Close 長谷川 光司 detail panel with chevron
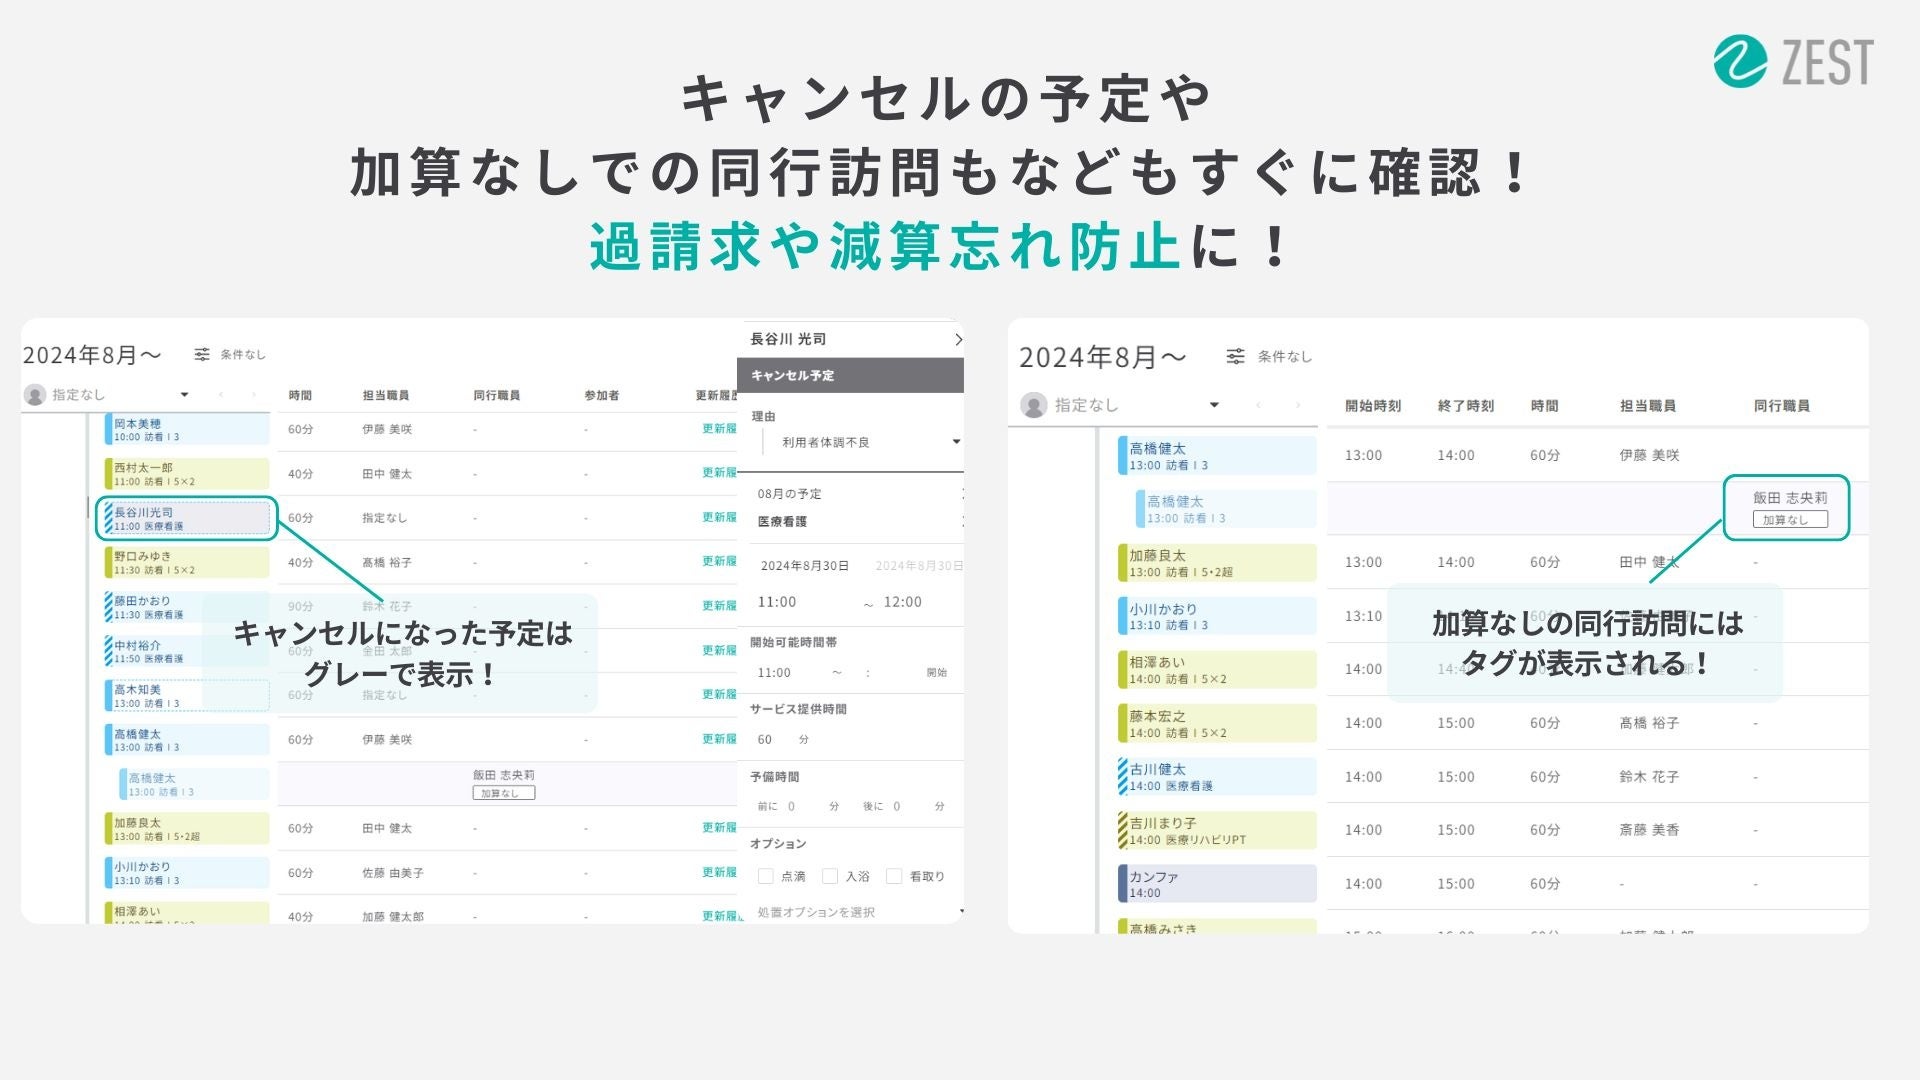Viewport: 1920px width, 1080px height. (957, 340)
